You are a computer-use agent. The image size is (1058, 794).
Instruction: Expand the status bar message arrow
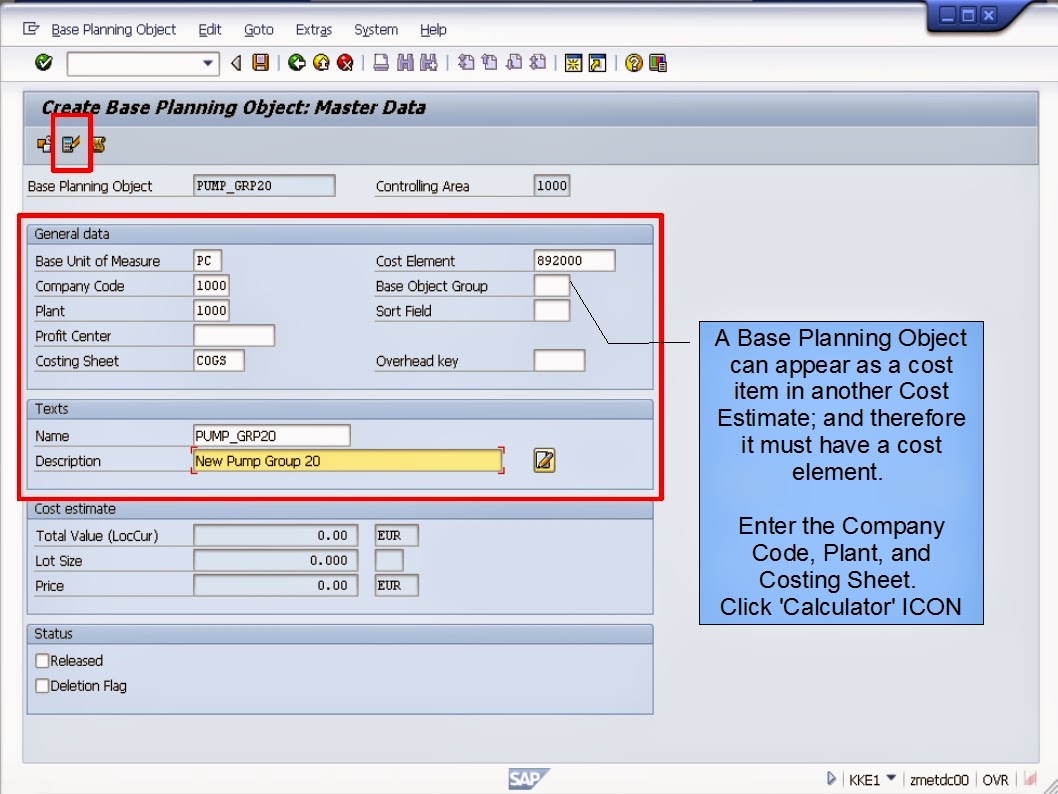[x=832, y=777]
